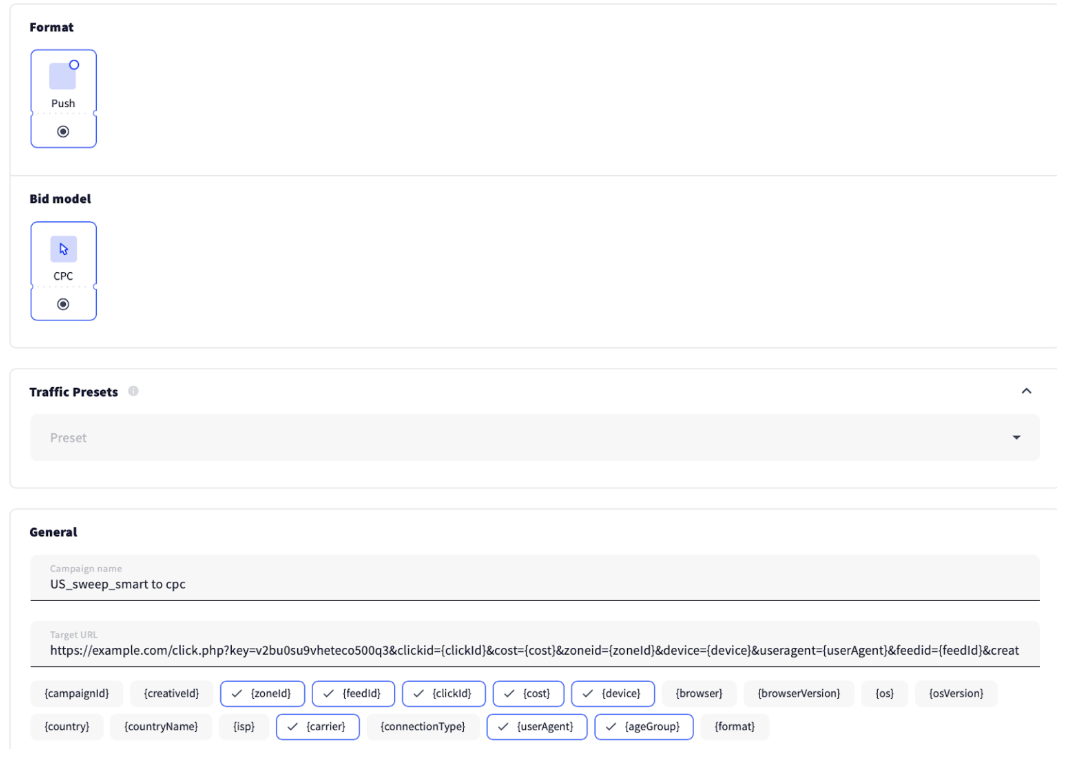Add the {browserVersion} macro tag
Screen dimensions: 1070x767
(x=798, y=693)
